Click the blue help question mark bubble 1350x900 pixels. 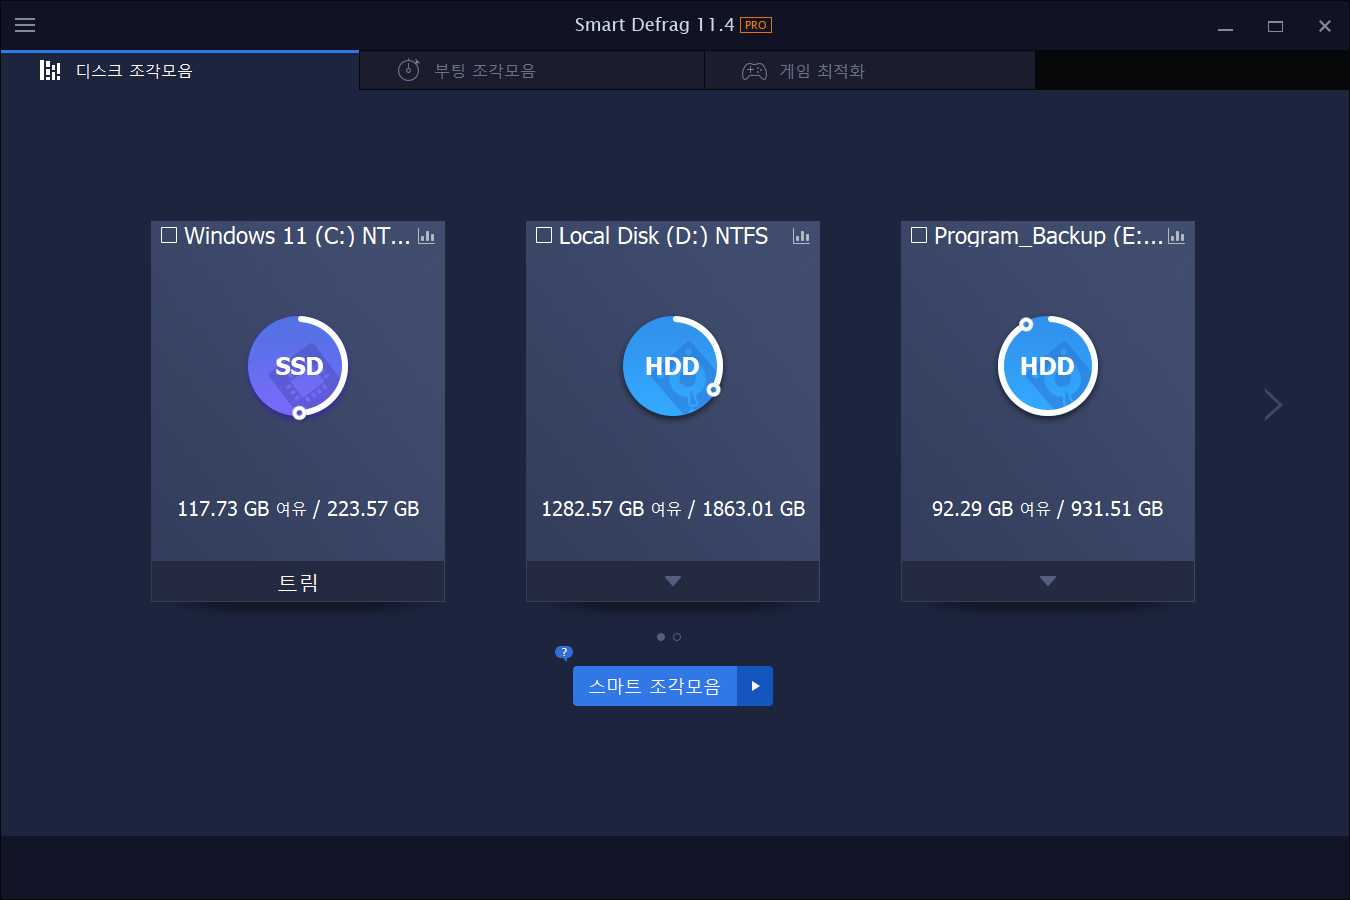pyautogui.click(x=564, y=653)
